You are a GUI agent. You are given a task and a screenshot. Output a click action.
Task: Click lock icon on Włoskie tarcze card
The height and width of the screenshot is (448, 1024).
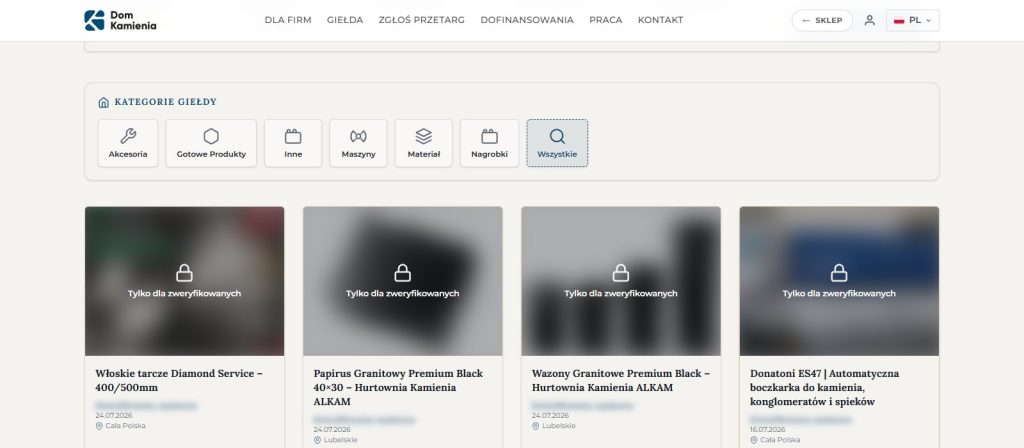[x=185, y=273]
